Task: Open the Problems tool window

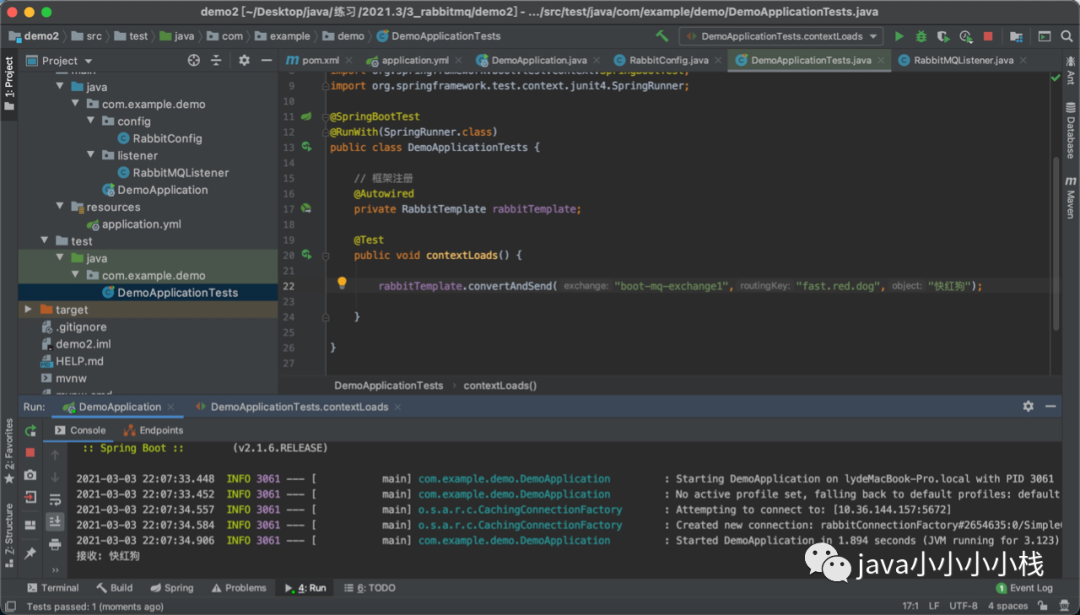Action: point(239,587)
